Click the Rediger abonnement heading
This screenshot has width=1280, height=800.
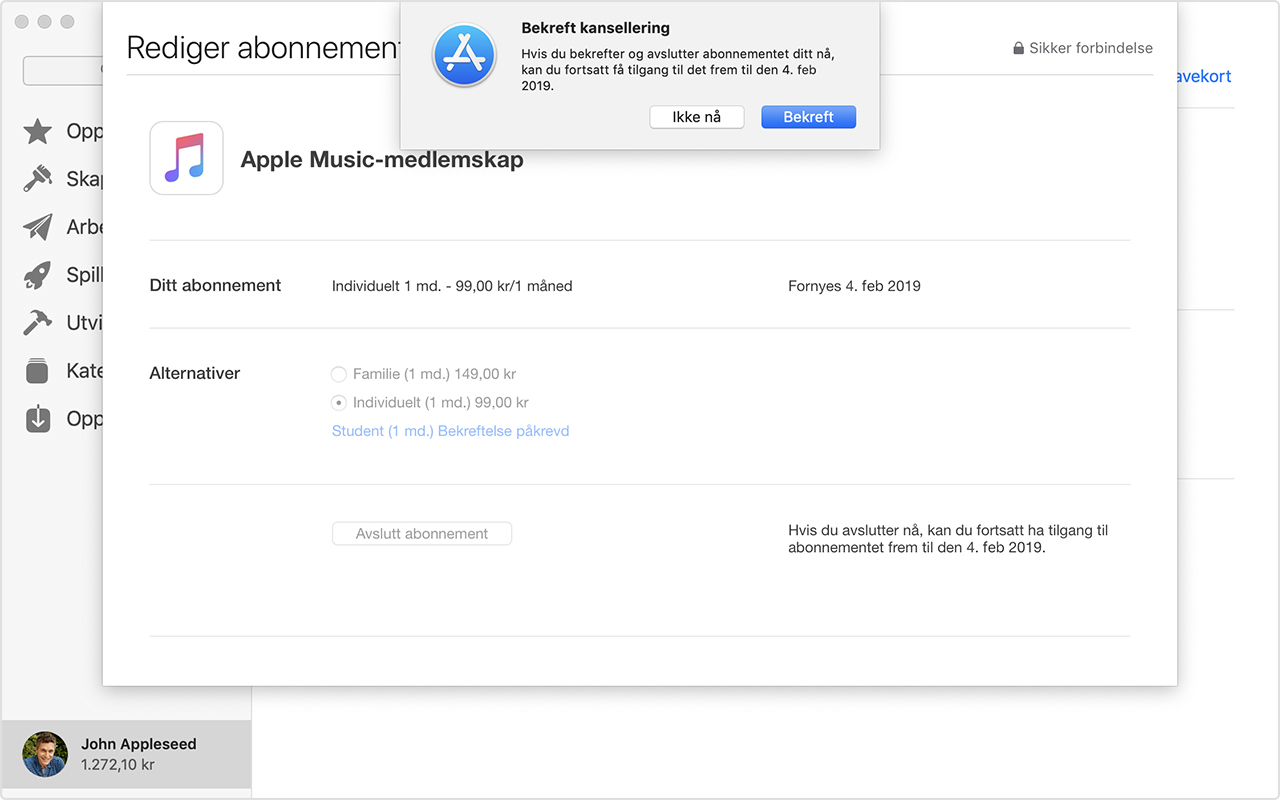pos(265,48)
